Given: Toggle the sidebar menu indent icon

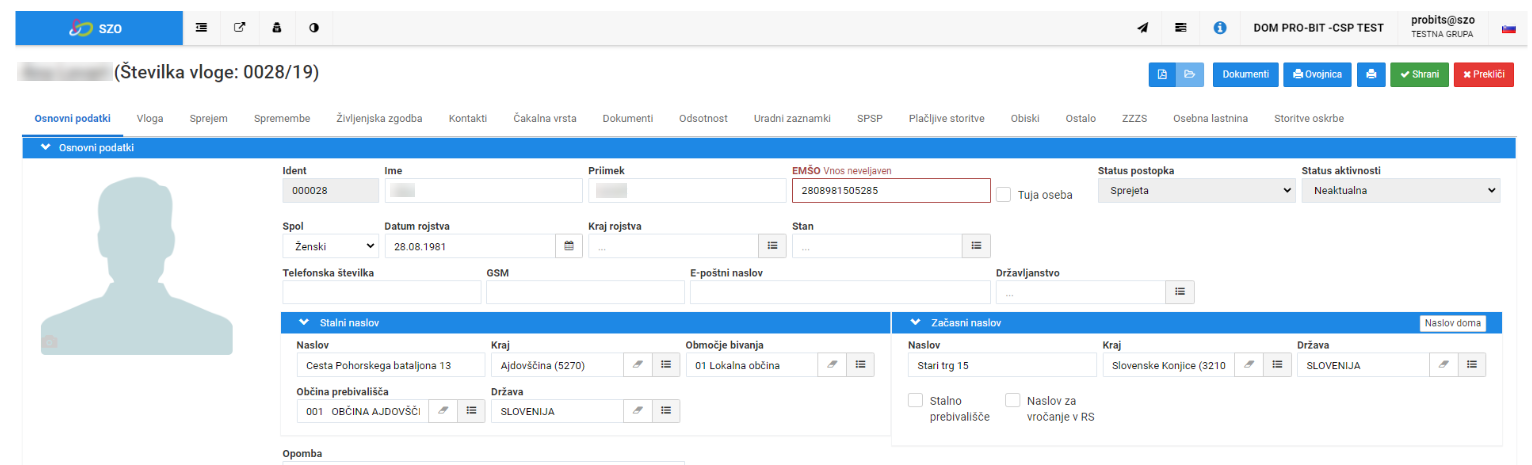Looking at the screenshot, I should [x=201, y=28].
